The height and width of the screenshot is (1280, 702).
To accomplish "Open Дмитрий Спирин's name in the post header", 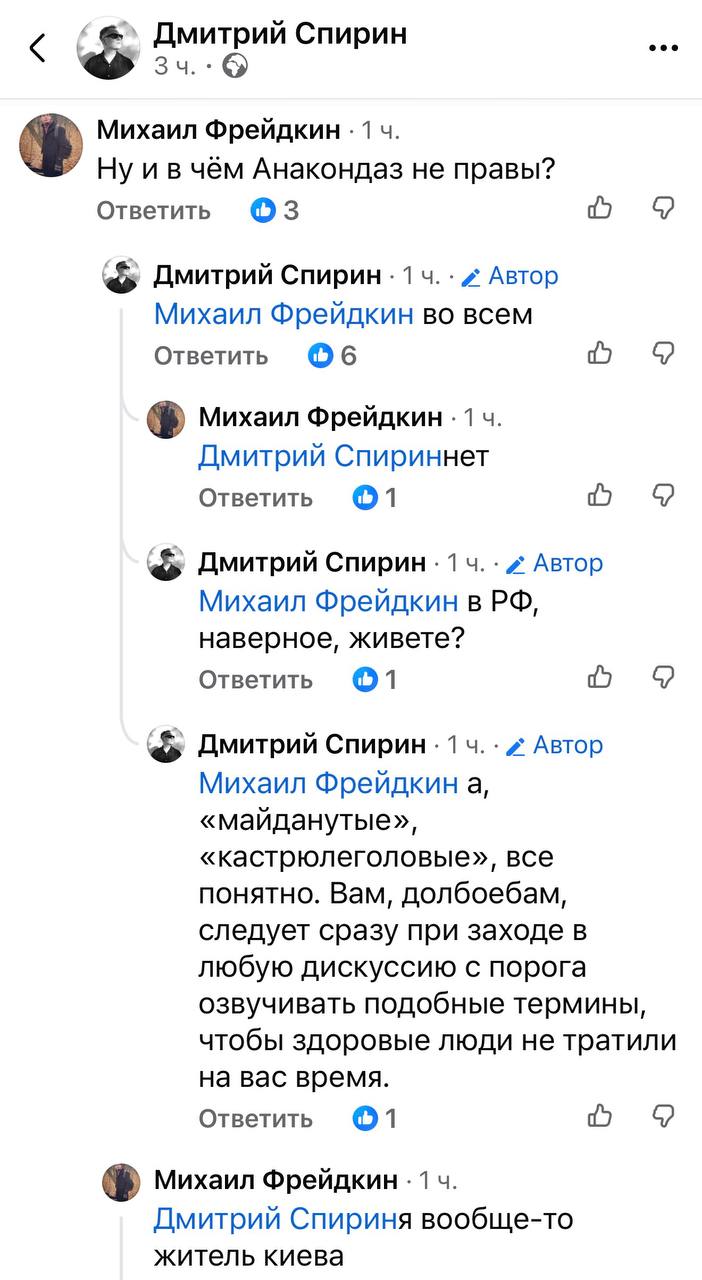I will (280, 34).
